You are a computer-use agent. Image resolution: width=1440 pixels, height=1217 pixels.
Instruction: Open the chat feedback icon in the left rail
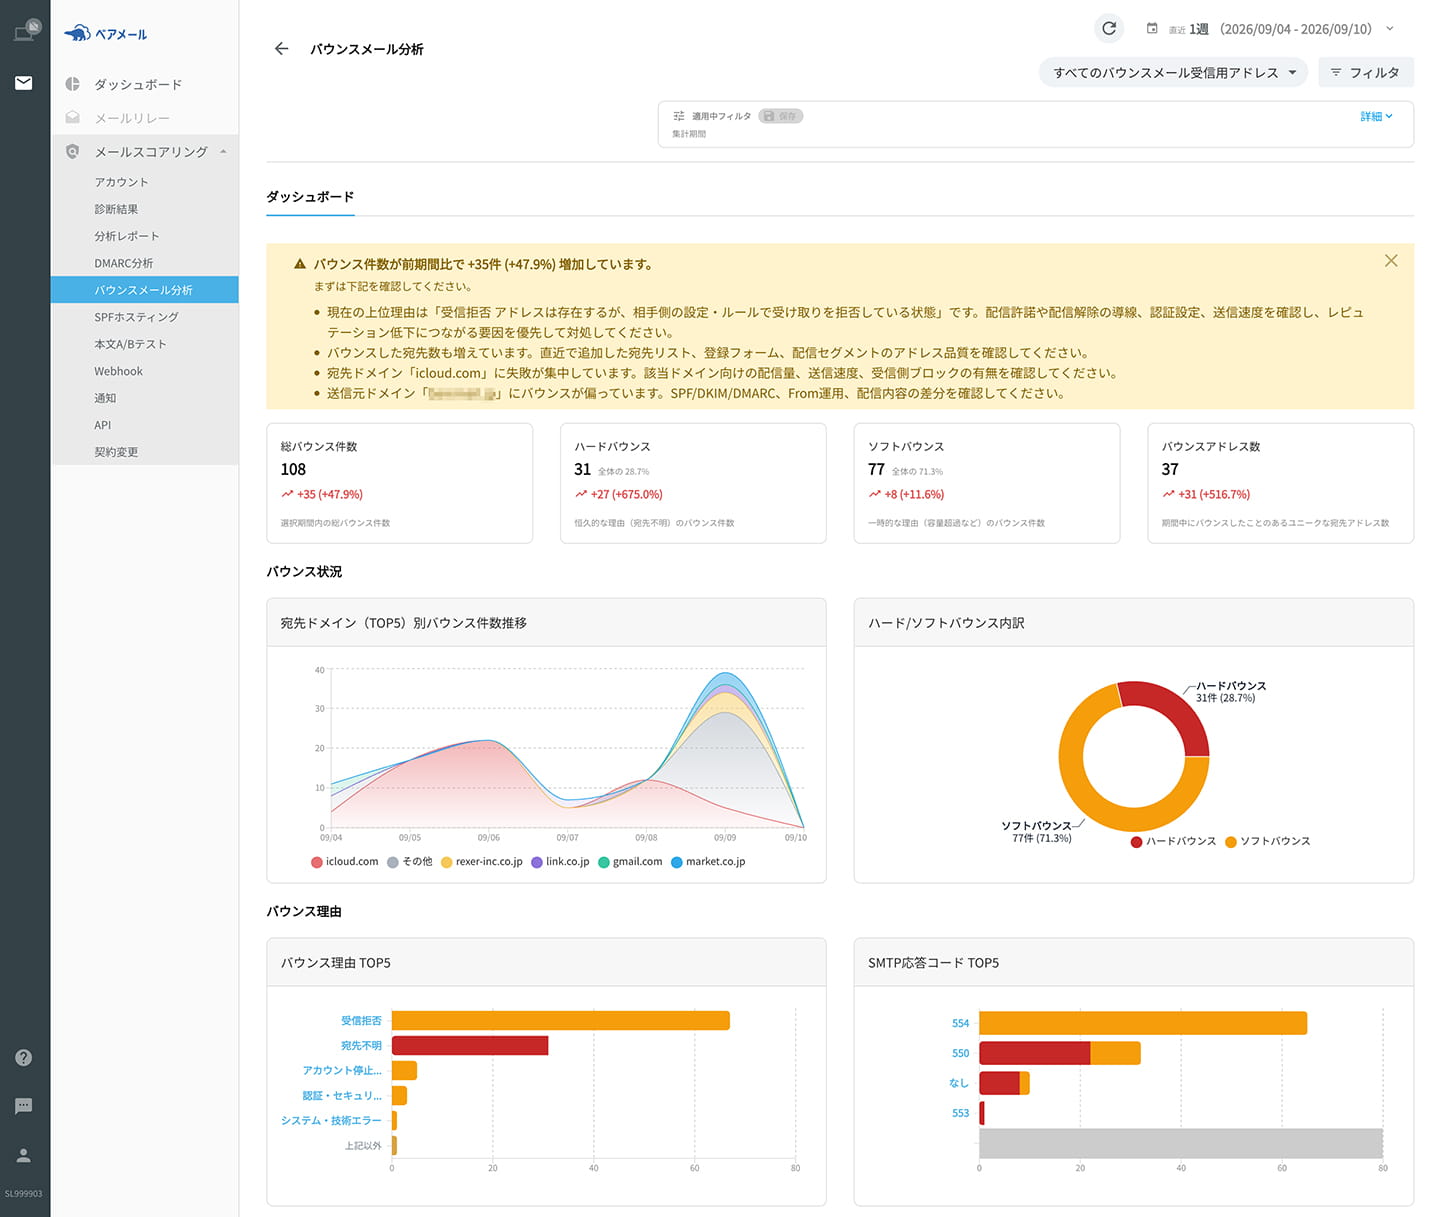(24, 1106)
